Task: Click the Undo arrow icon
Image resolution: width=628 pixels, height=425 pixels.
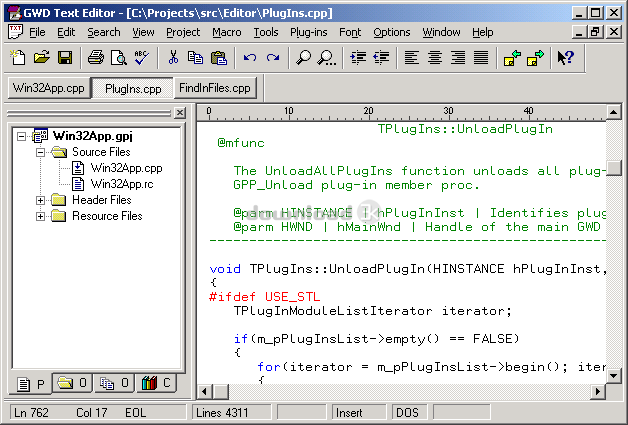Action: (x=250, y=58)
